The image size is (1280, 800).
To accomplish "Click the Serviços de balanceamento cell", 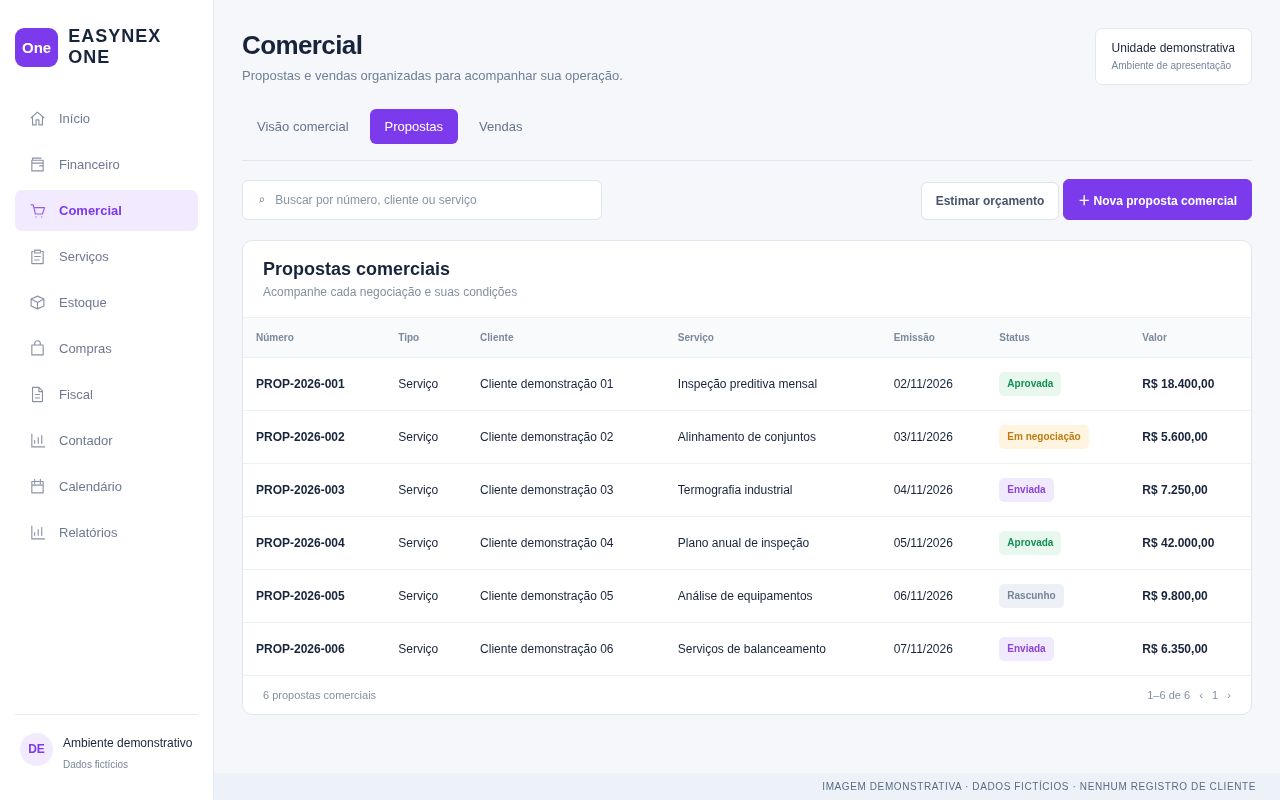I will [x=752, y=649].
